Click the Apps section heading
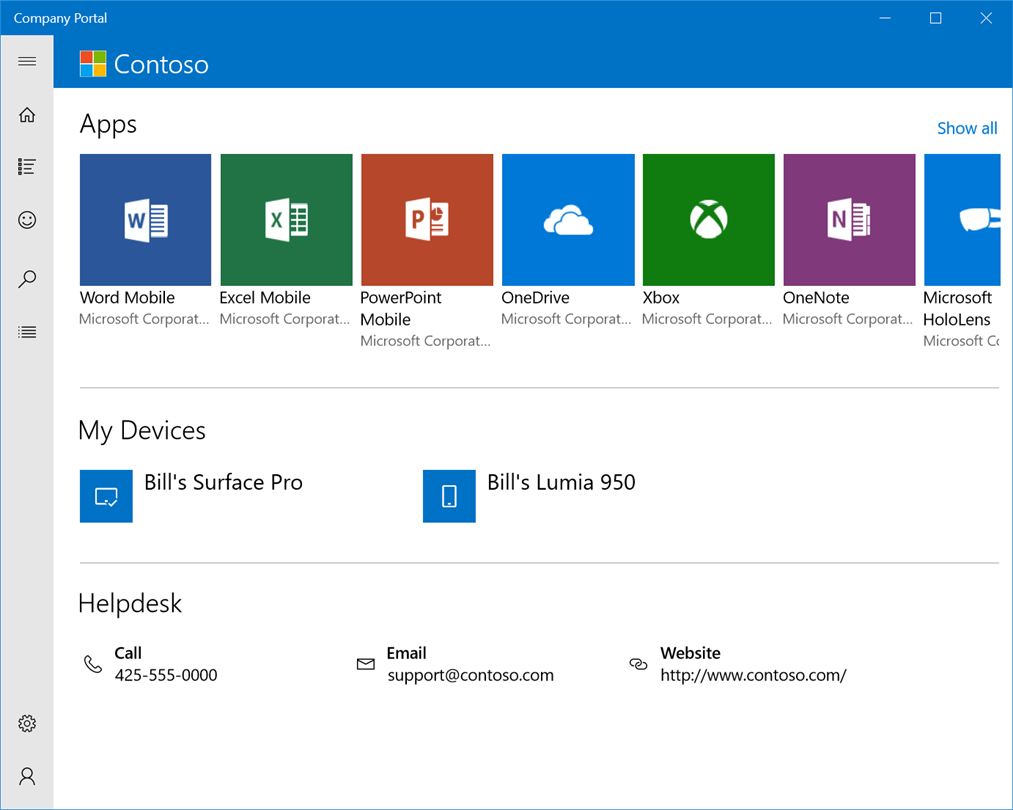The height and width of the screenshot is (810, 1013). pos(108,124)
